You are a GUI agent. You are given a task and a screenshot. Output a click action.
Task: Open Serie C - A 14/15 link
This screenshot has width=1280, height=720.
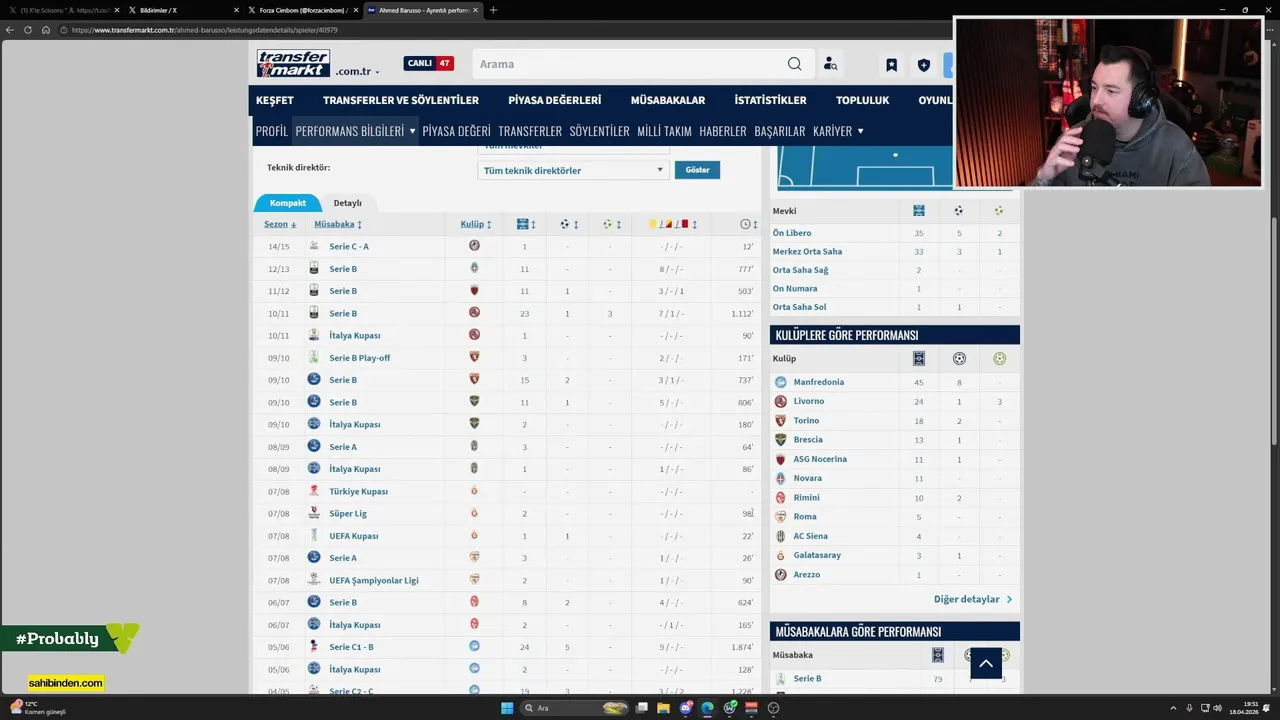pyautogui.click(x=349, y=247)
